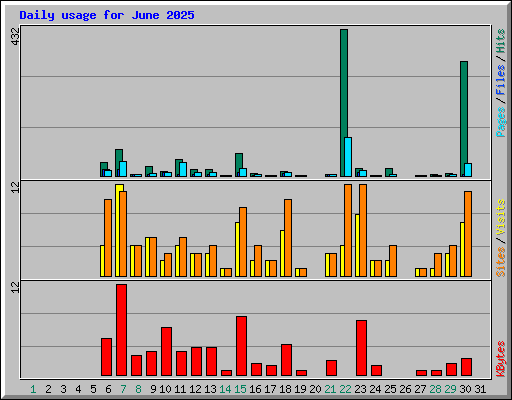
Task: Click green day label 8 on the x-axis
Action: [x=138, y=389]
